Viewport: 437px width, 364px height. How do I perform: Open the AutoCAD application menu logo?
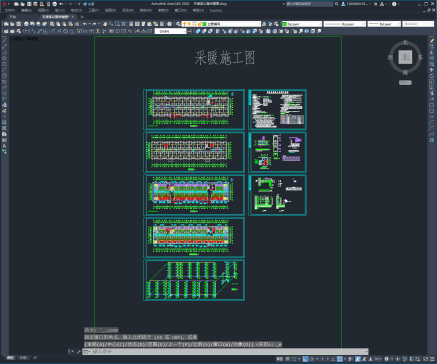point(4,4)
